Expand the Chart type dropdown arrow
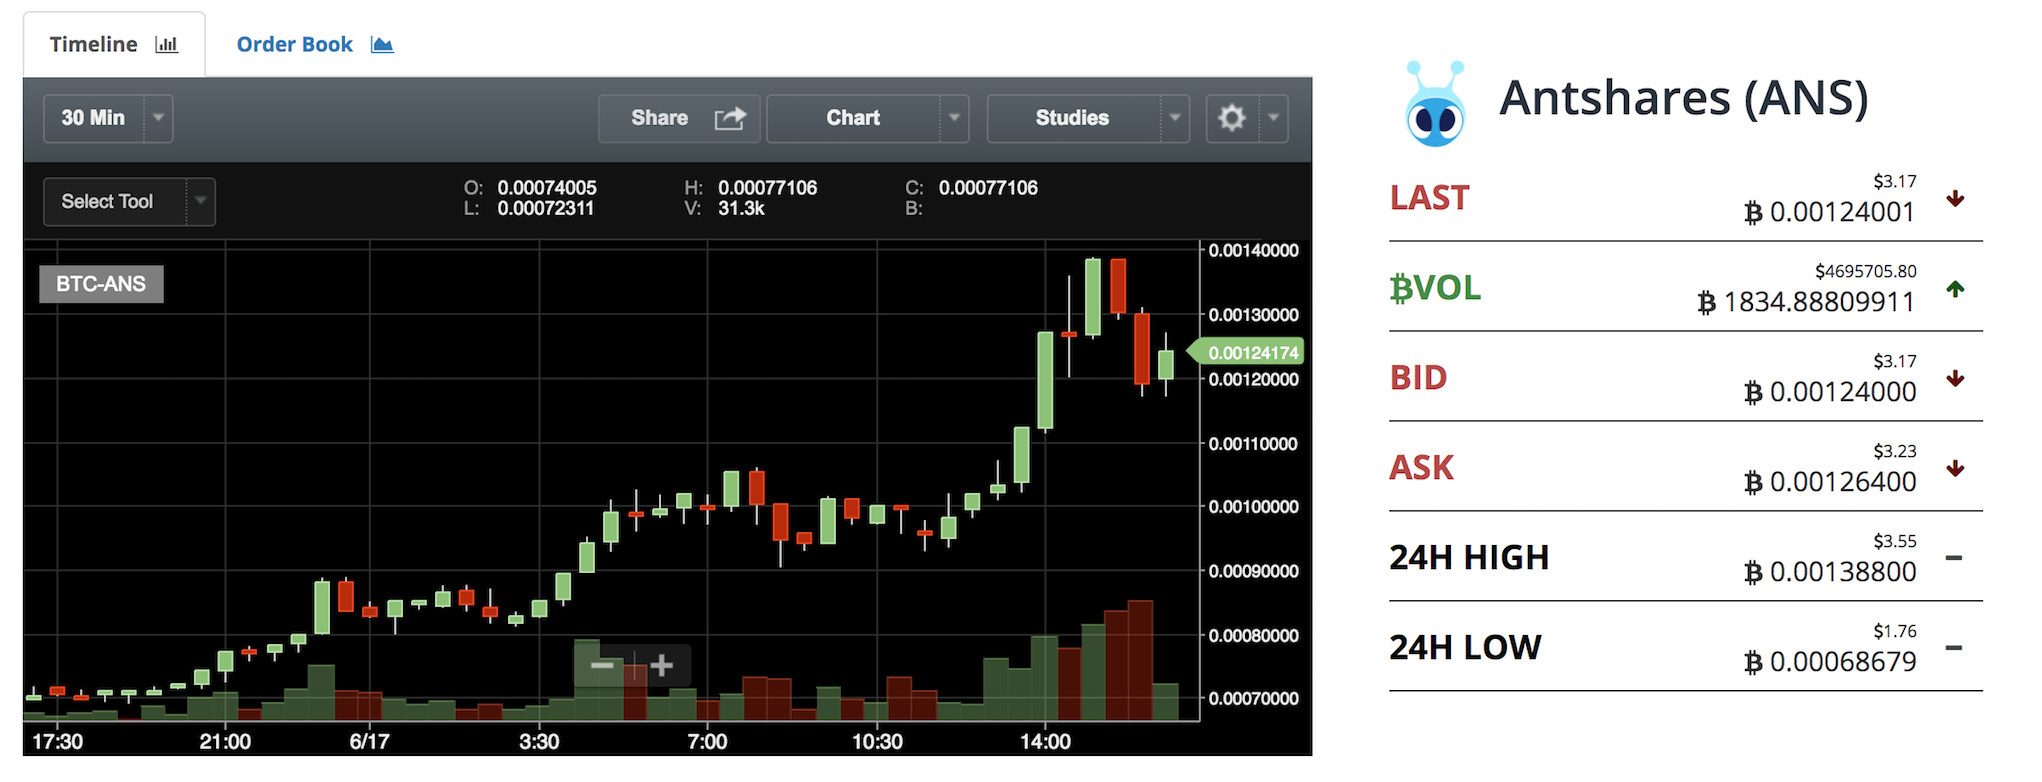2042x782 pixels. coord(954,118)
